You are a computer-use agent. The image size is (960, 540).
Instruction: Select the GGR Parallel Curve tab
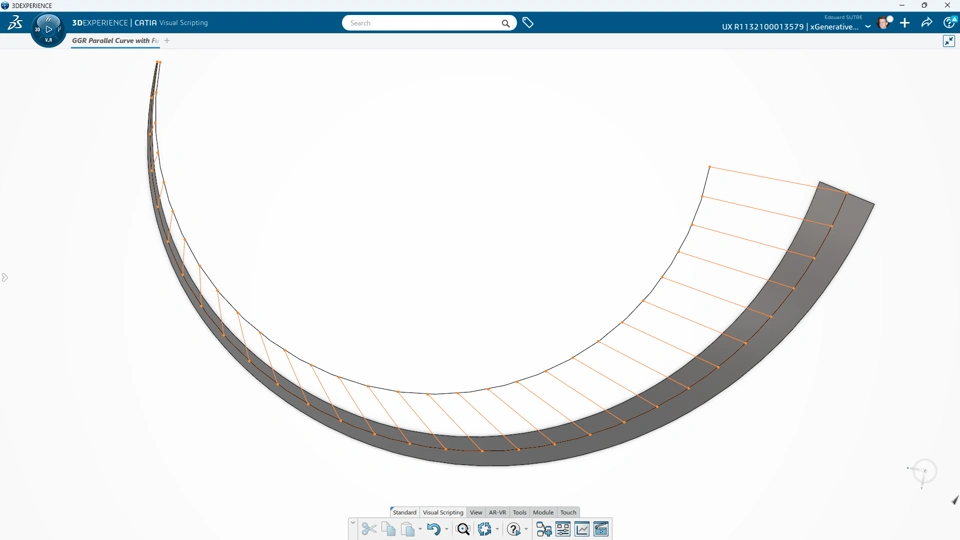pyautogui.click(x=115, y=40)
